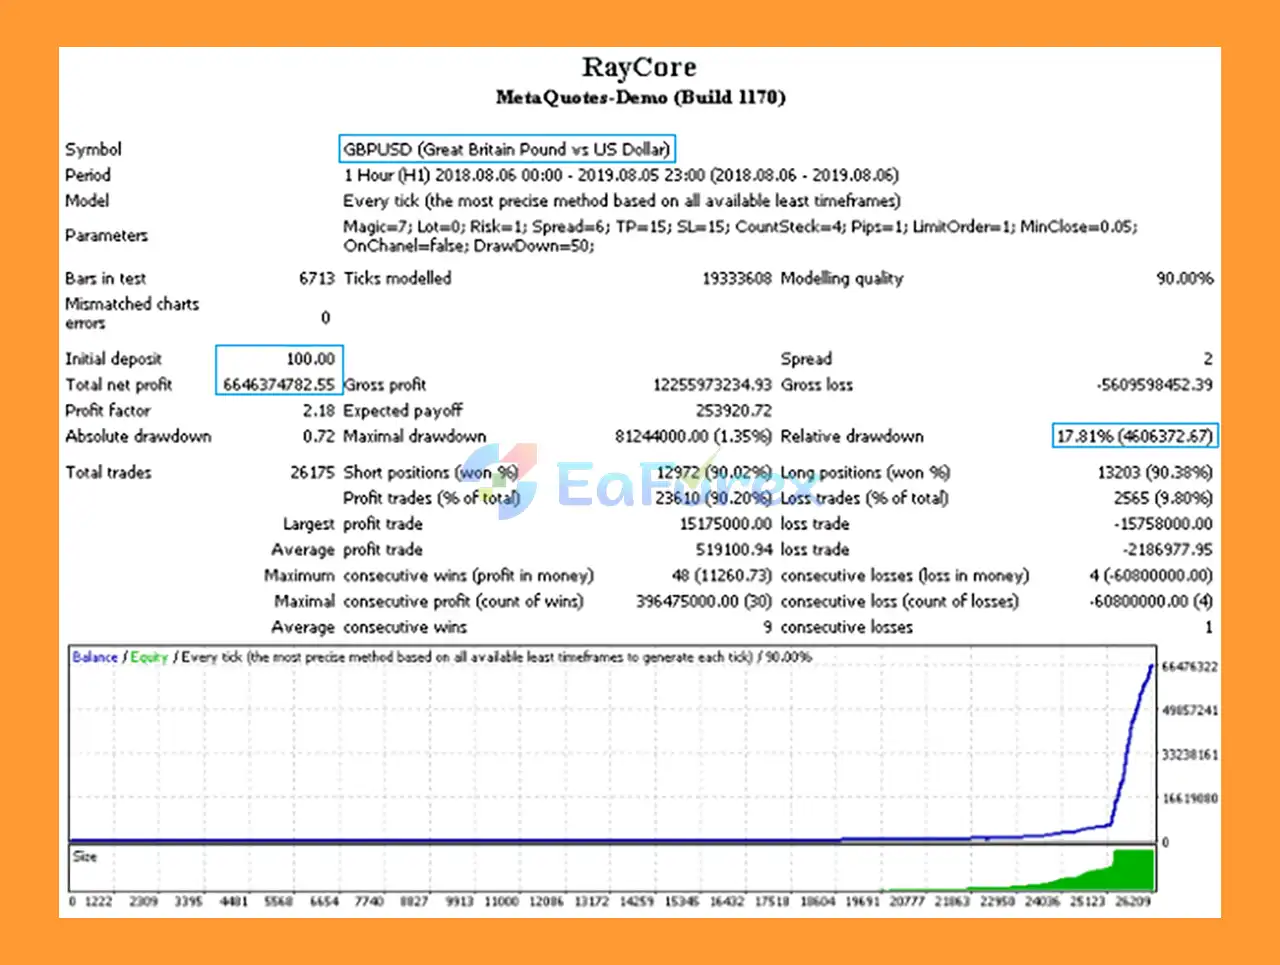
Task: Click the RayCore report title
Action: (640, 67)
